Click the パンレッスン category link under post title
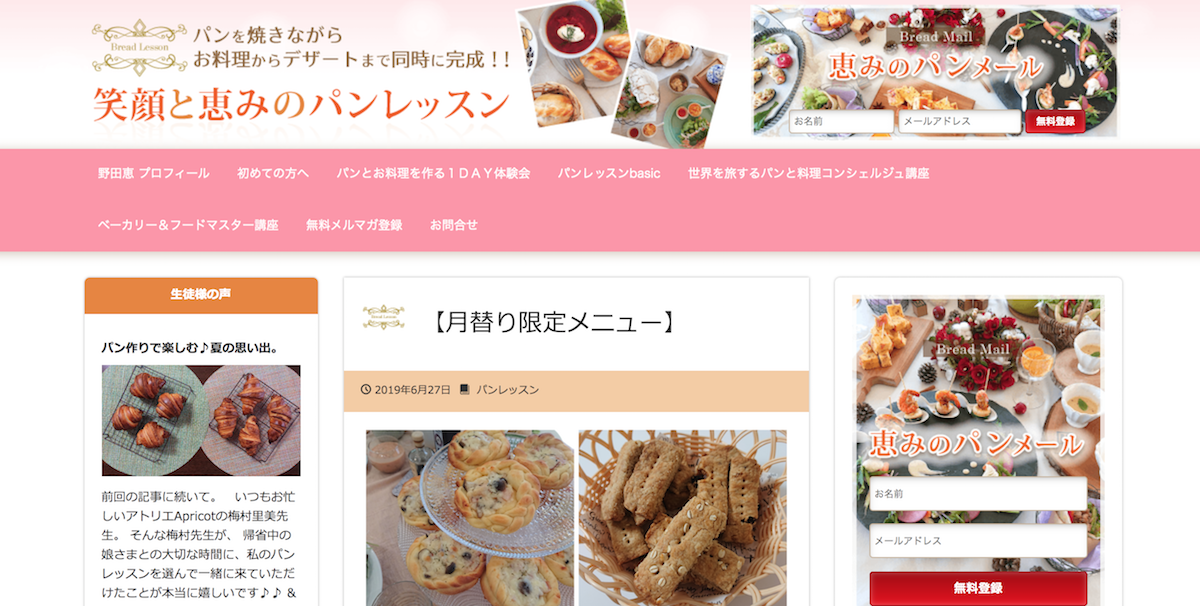This screenshot has width=1200, height=606. 507,390
